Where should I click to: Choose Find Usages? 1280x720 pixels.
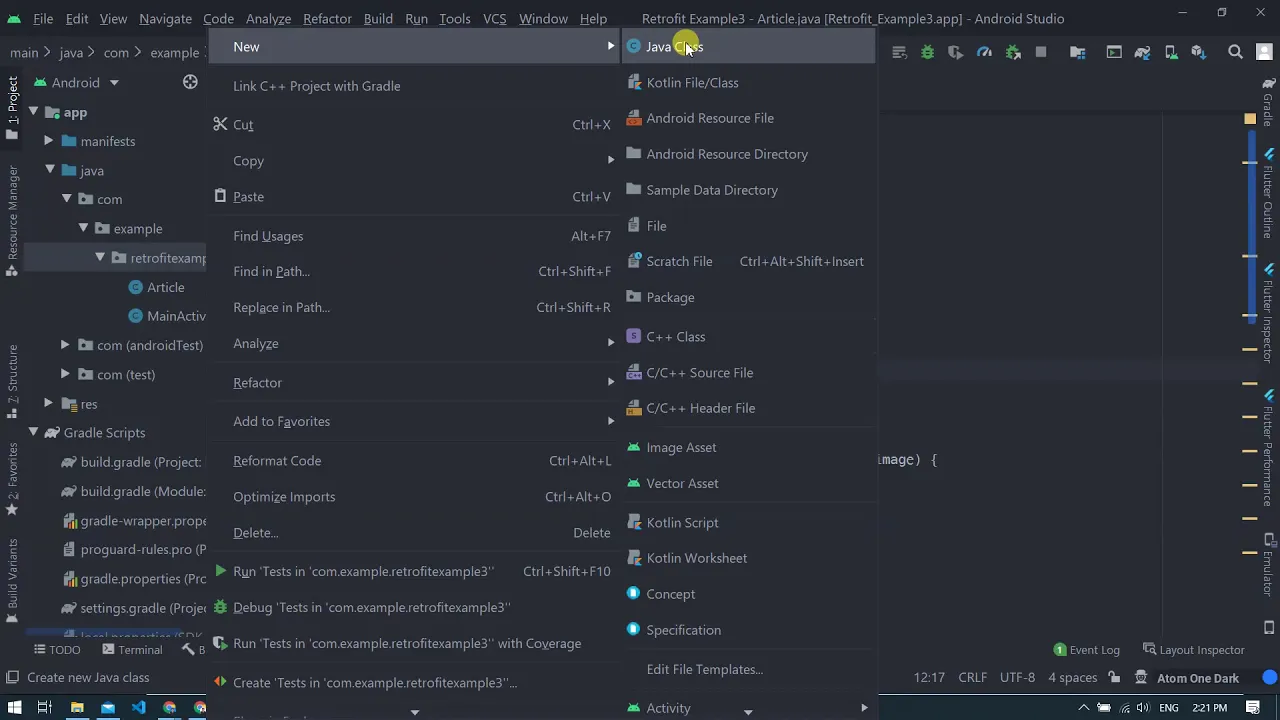(x=414, y=236)
